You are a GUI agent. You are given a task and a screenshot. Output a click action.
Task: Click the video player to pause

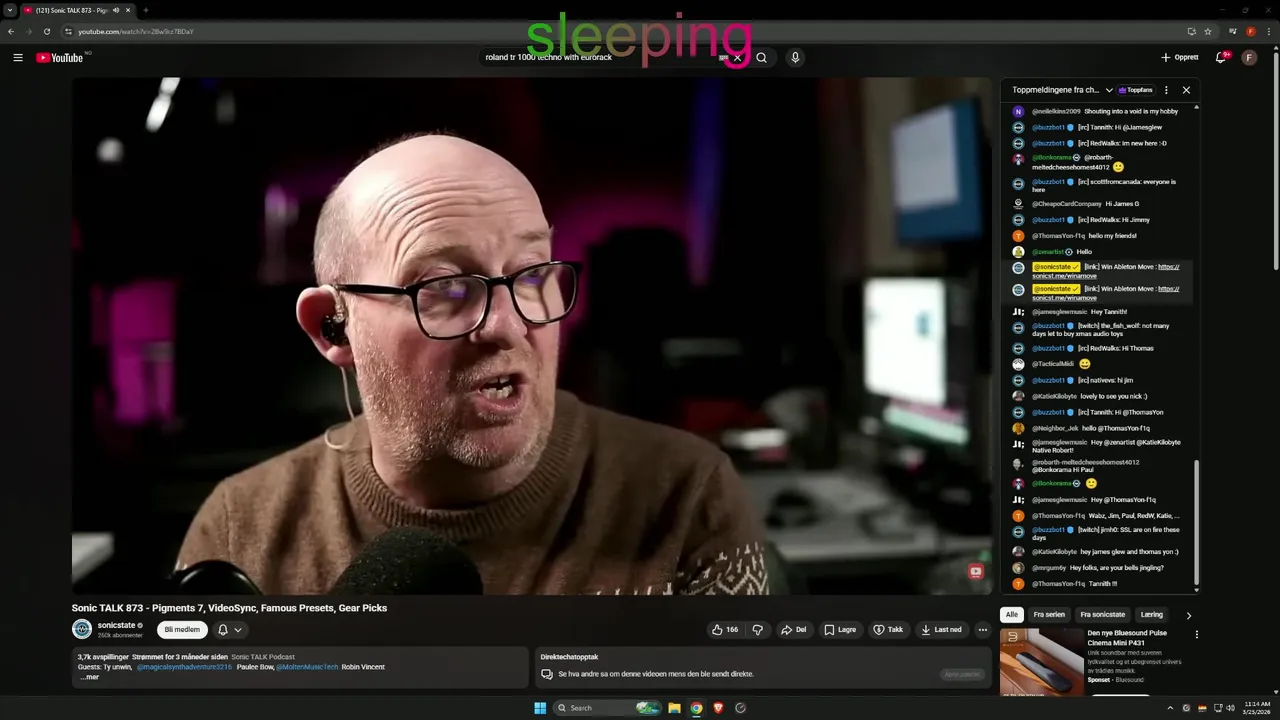click(x=532, y=336)
